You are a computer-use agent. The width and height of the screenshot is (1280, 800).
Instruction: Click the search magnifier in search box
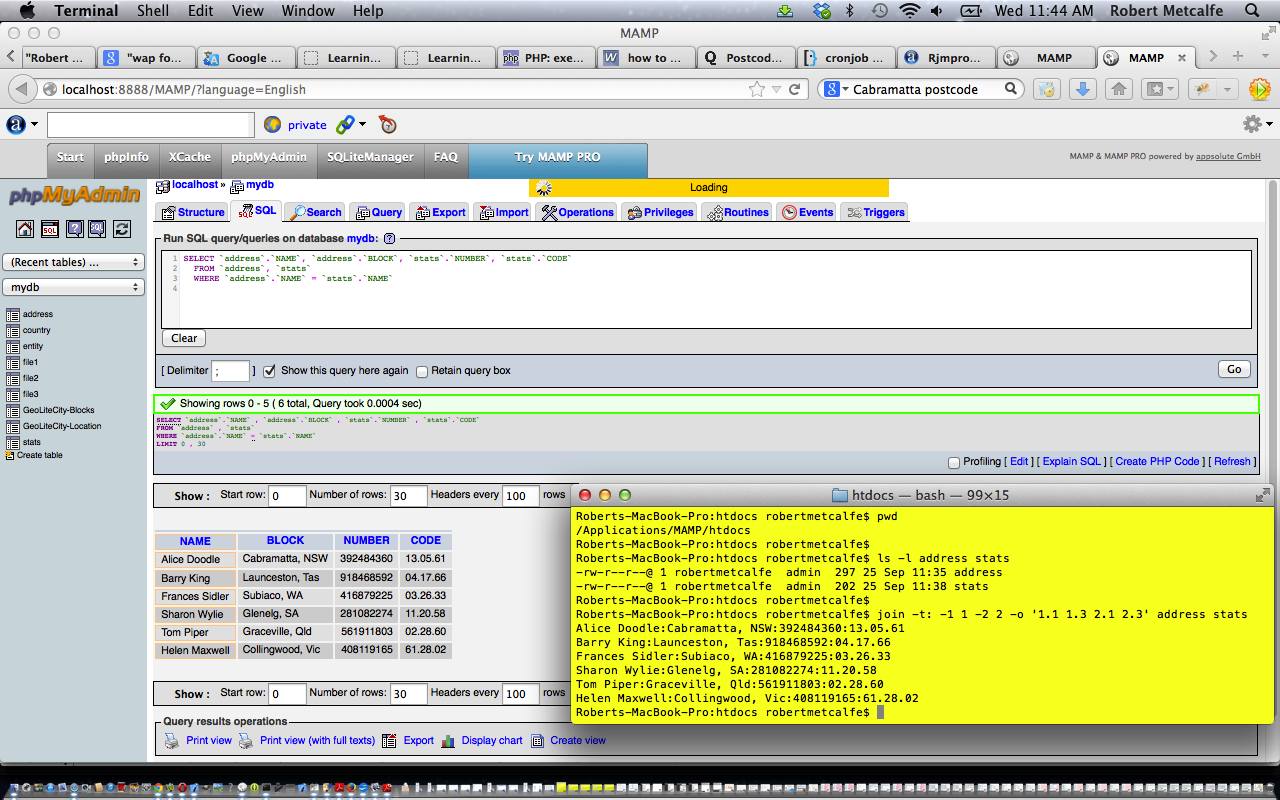pos(1011,89)
